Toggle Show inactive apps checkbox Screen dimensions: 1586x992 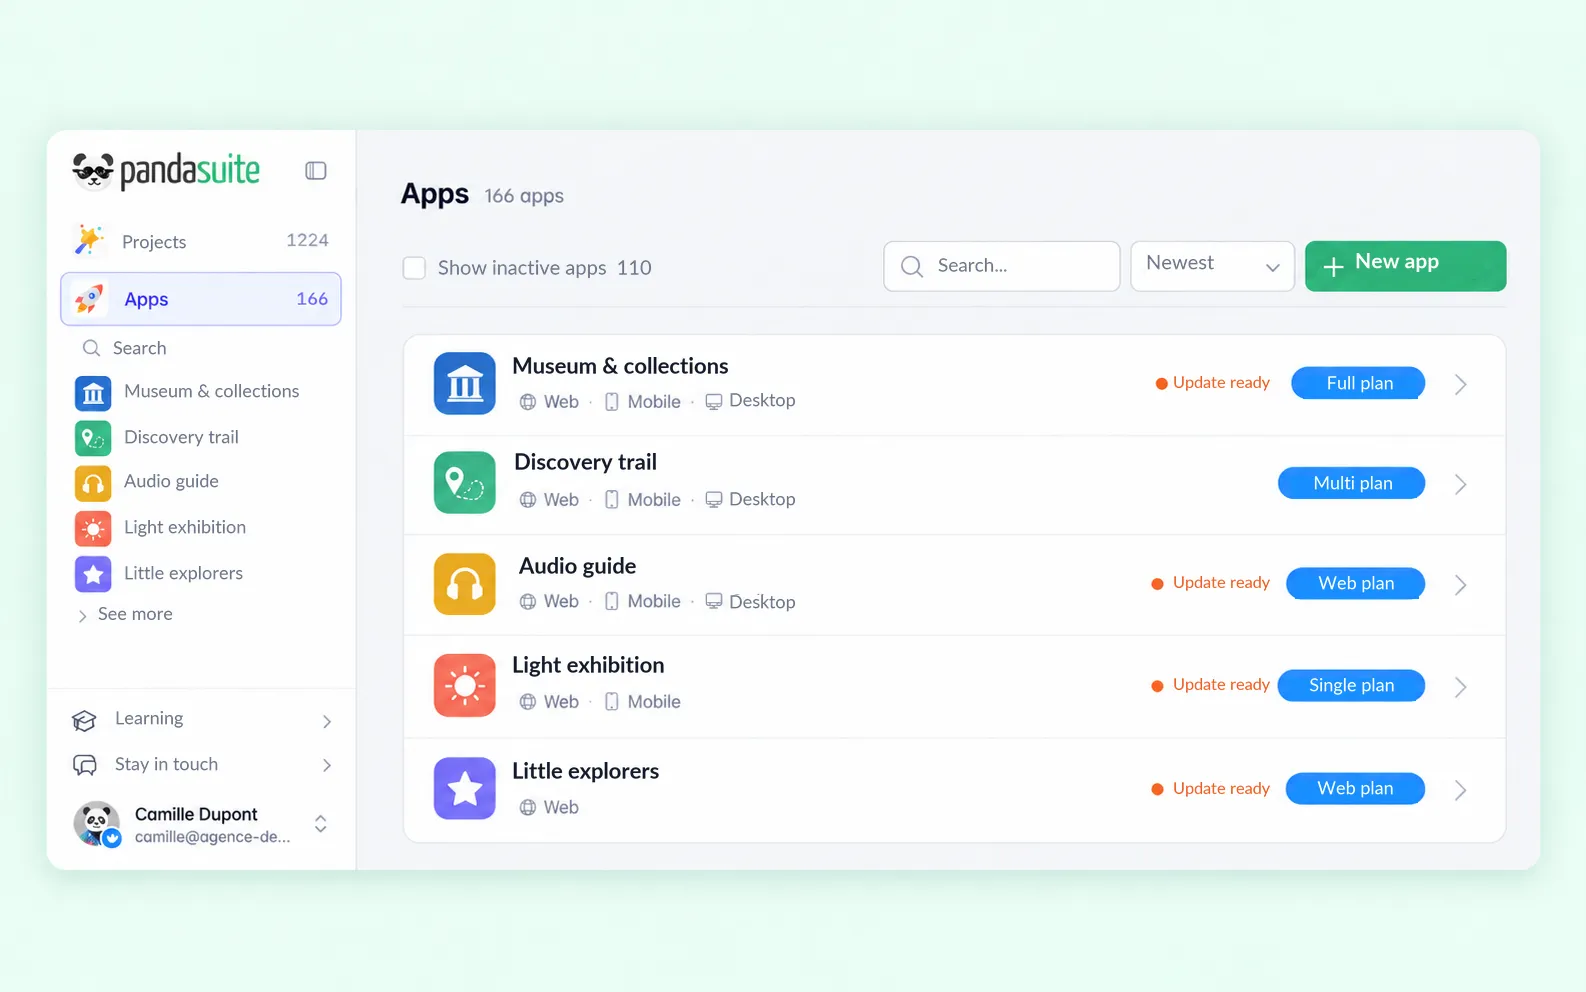[414, 268]
